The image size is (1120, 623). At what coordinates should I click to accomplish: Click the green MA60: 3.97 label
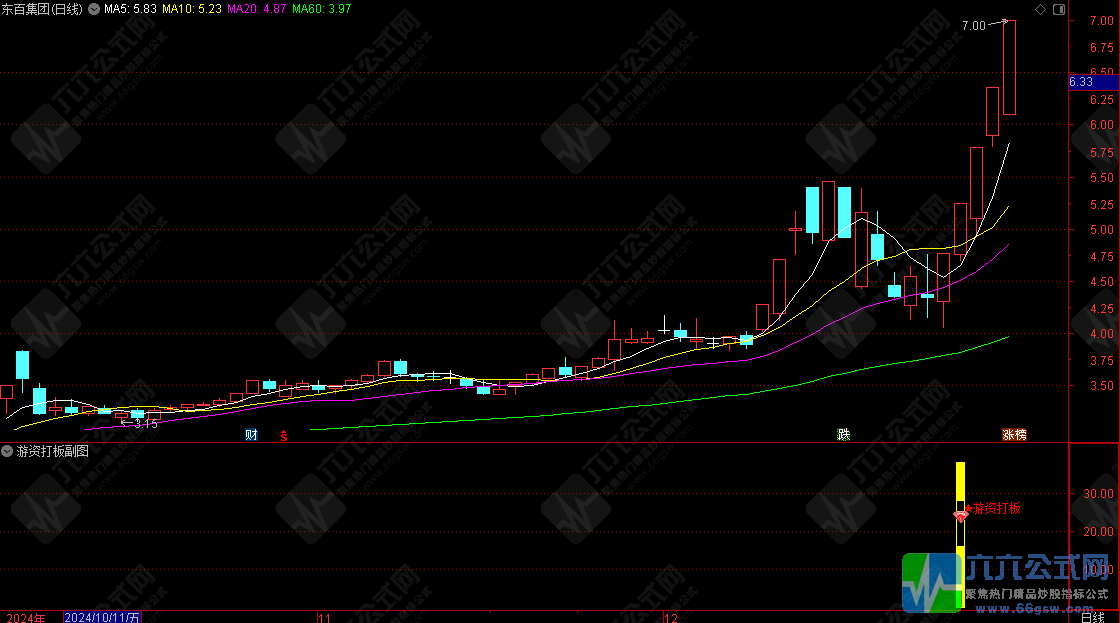point(321,9)
